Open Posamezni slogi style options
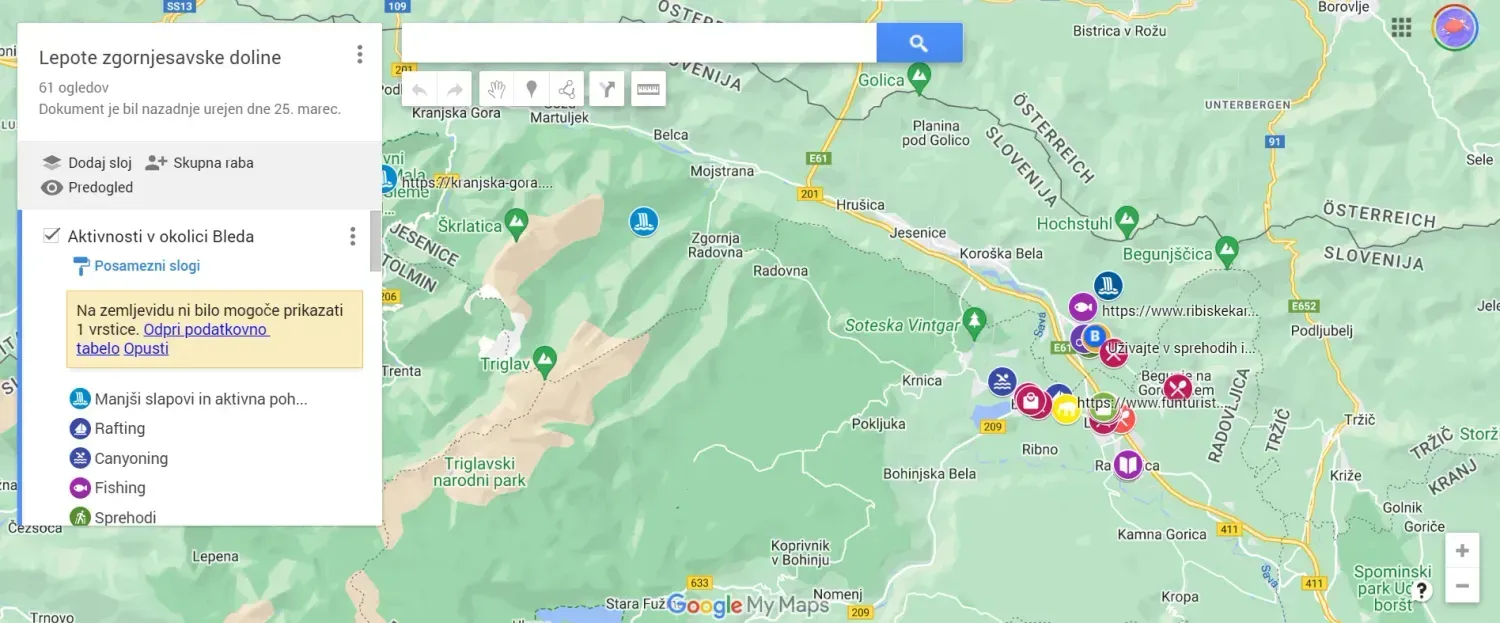Image resolution: width=1500 pixels, height=623 pixels. point(136,266)
